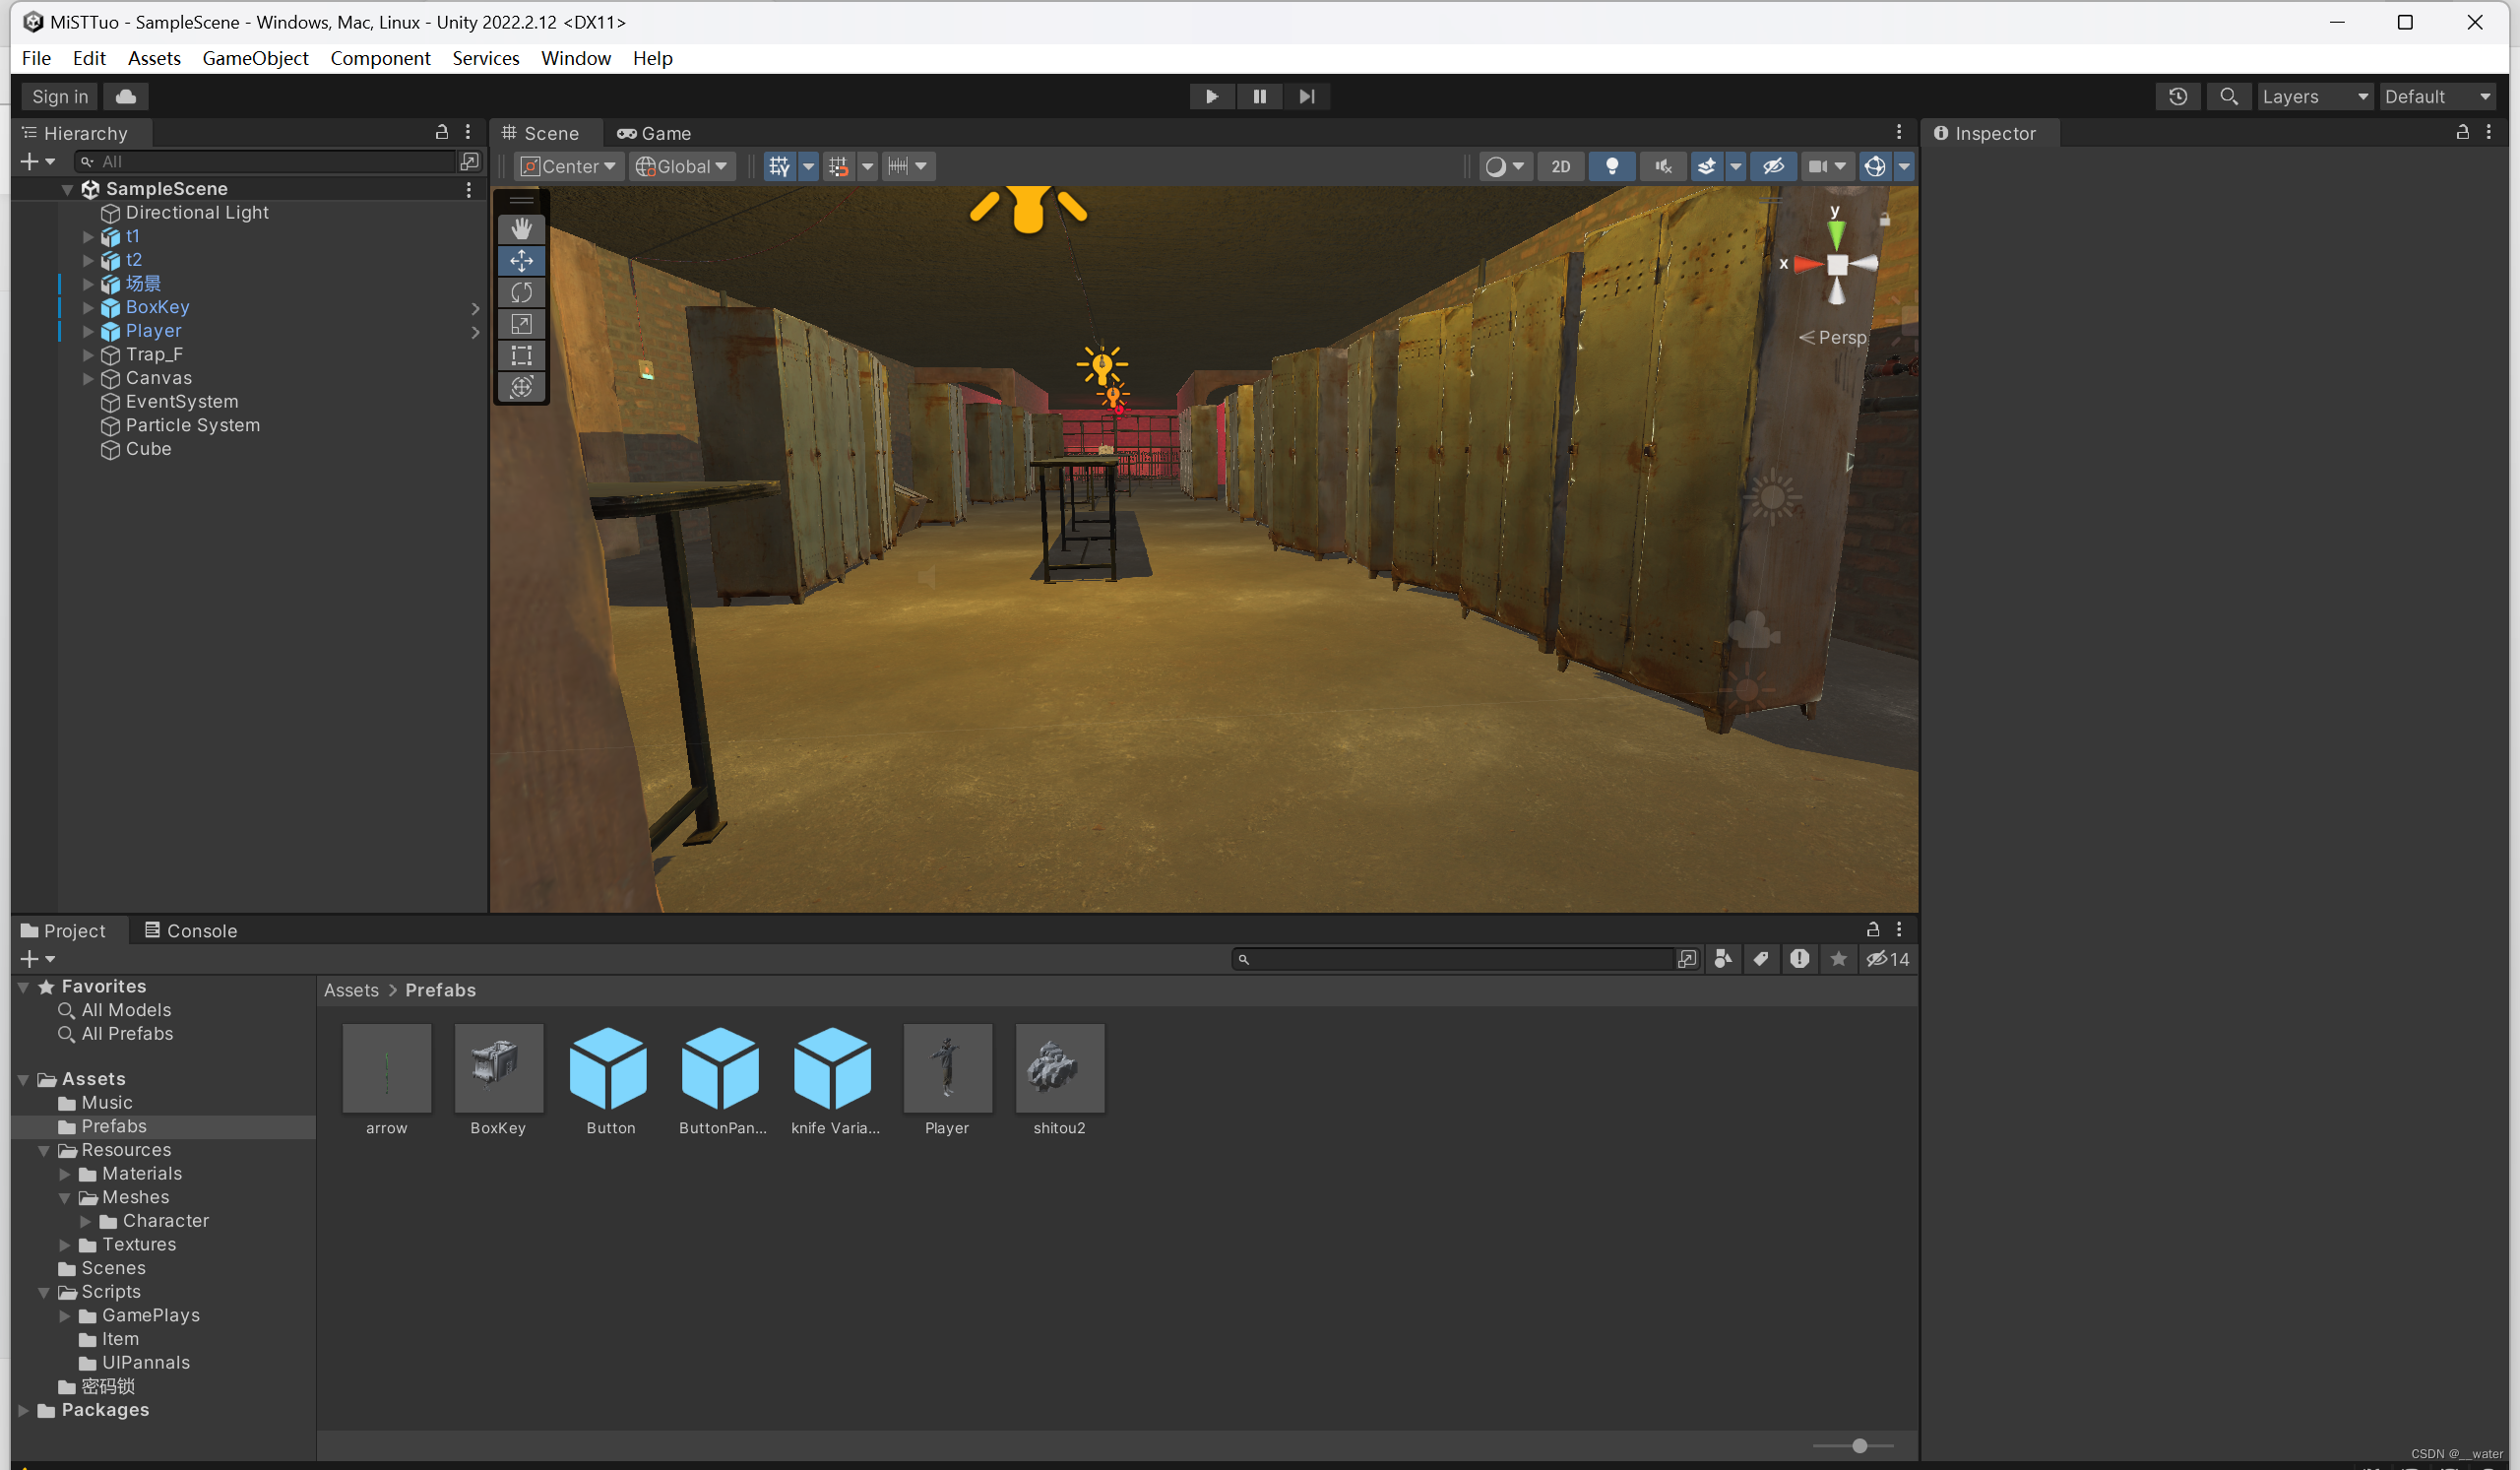Open the GameObject menu
The height and width of the screenshot is (1470, 2520).
(x=255, y=58)
